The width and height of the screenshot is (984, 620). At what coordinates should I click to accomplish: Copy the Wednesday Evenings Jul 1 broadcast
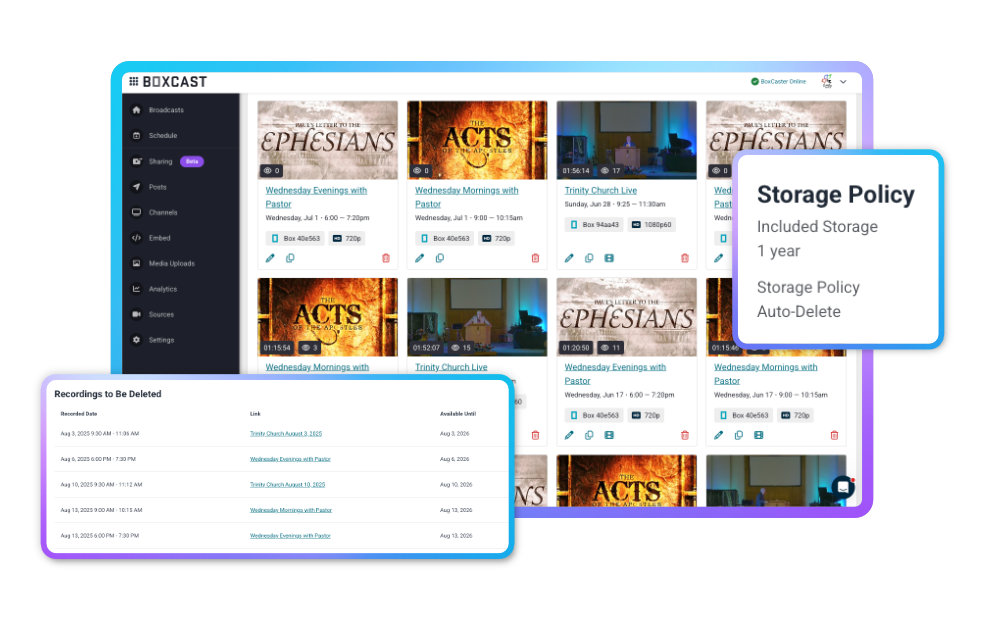click(290, 258)
